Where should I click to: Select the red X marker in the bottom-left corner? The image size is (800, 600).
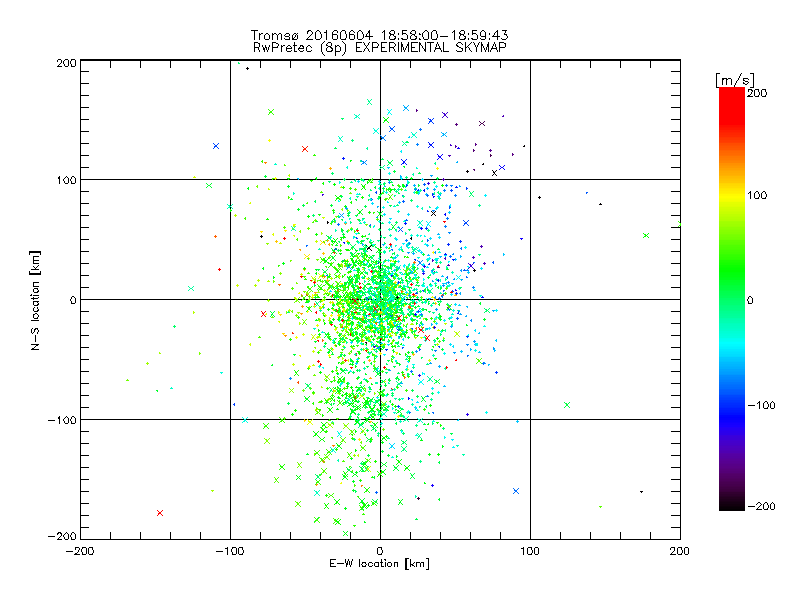coord(160,513)
